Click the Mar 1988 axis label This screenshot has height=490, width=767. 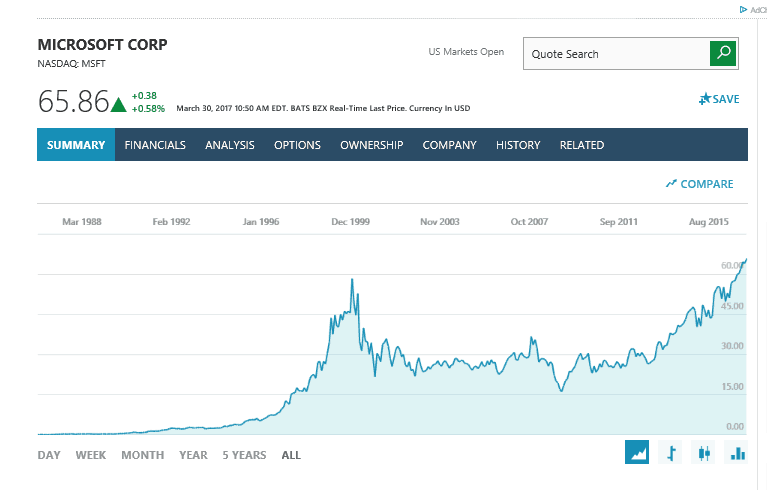[82, 222]
